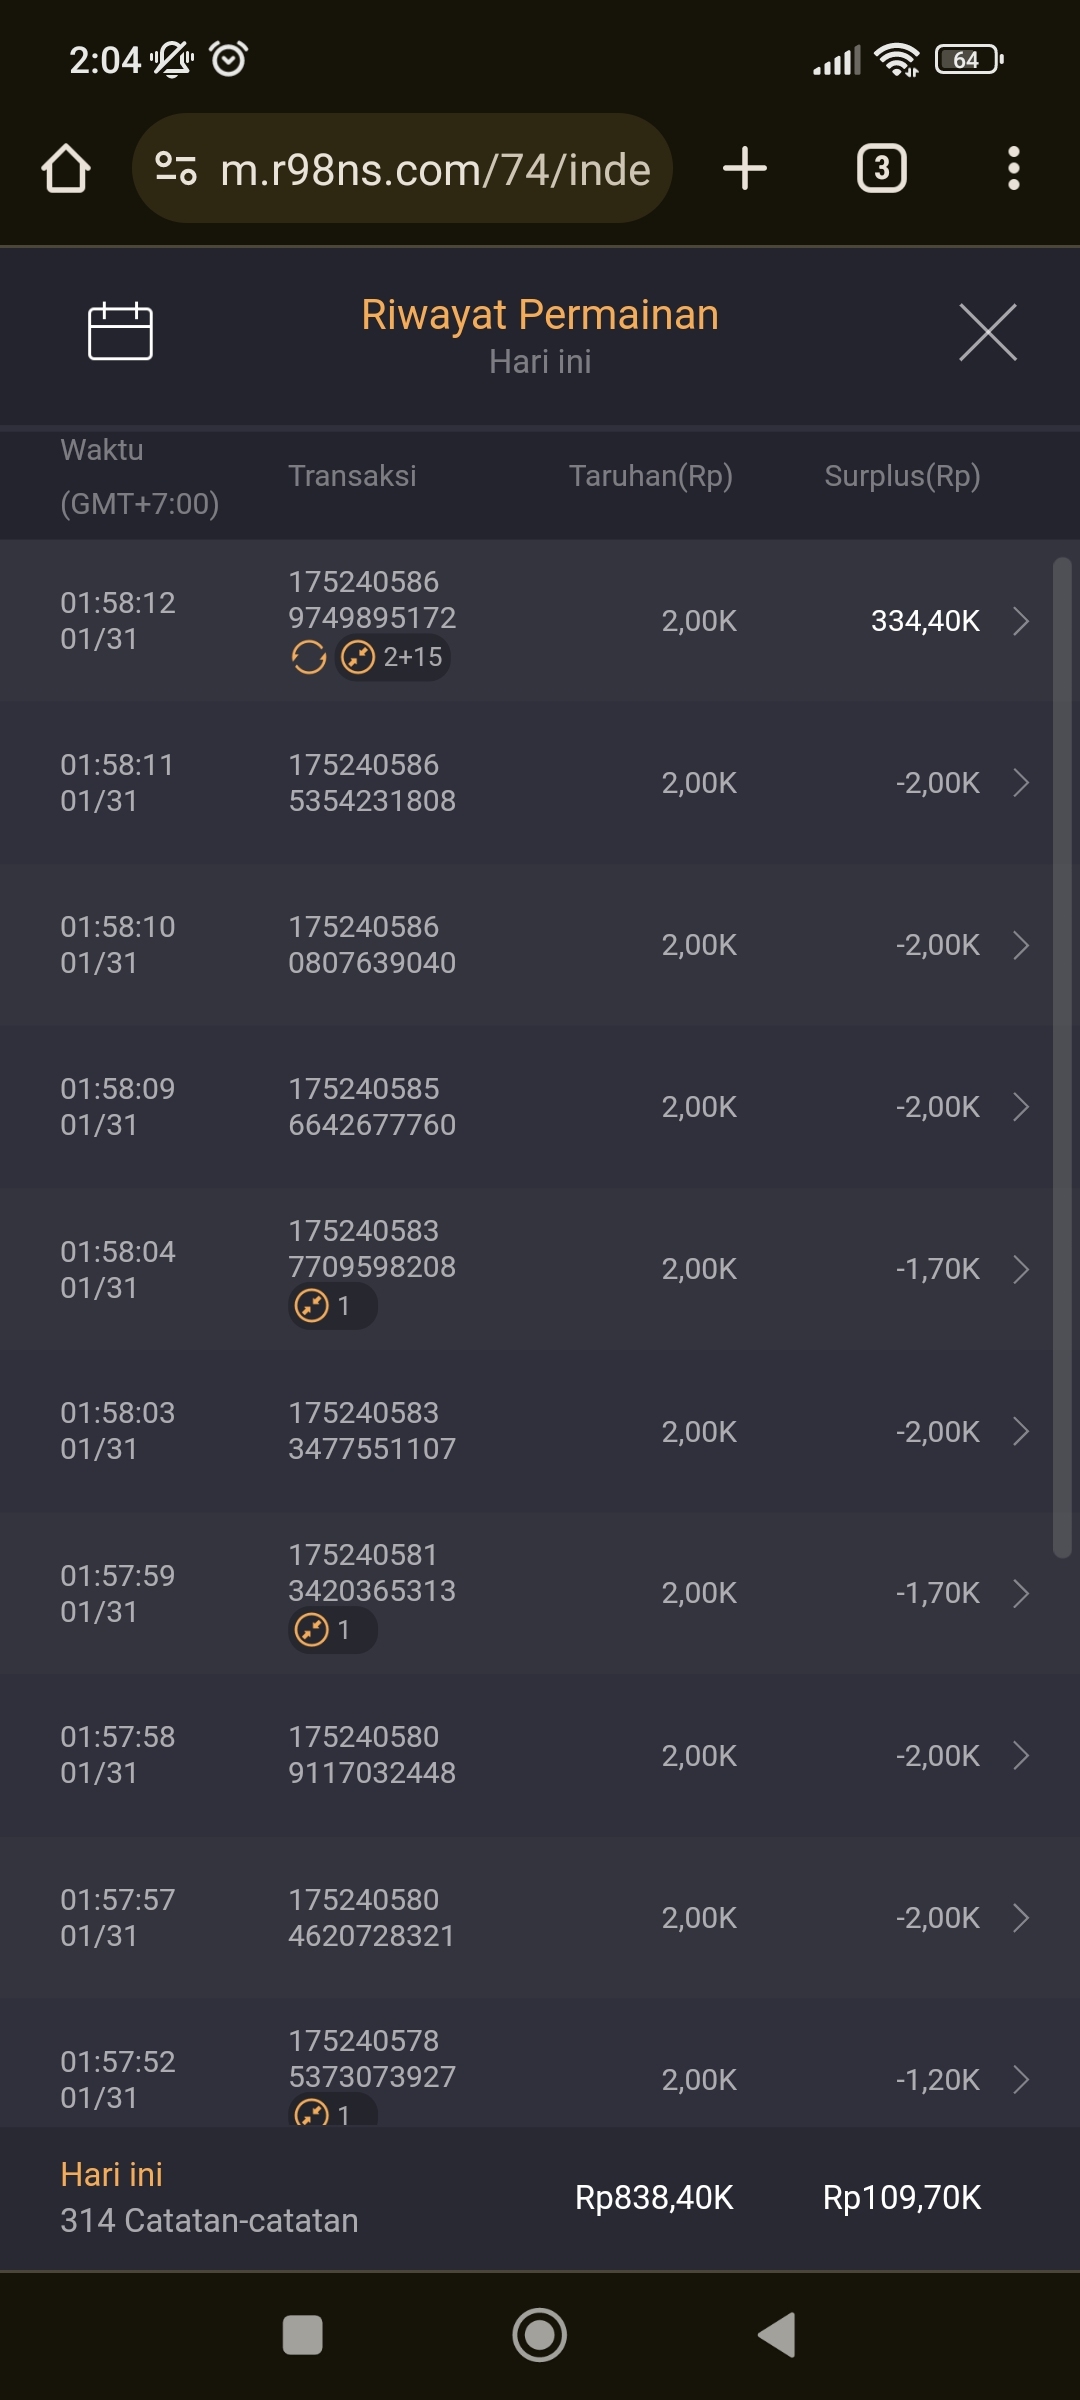Open the tab switcher showing 3 tabs

coord(881,168)
